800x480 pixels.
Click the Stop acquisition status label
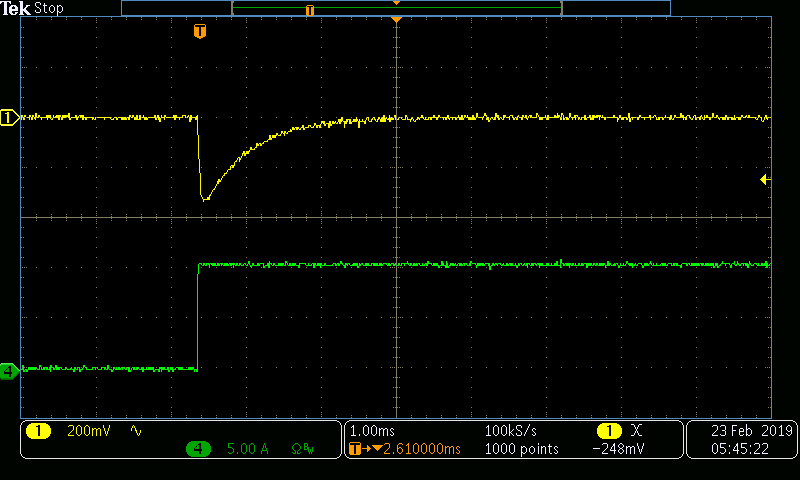[x=48, y=8]
